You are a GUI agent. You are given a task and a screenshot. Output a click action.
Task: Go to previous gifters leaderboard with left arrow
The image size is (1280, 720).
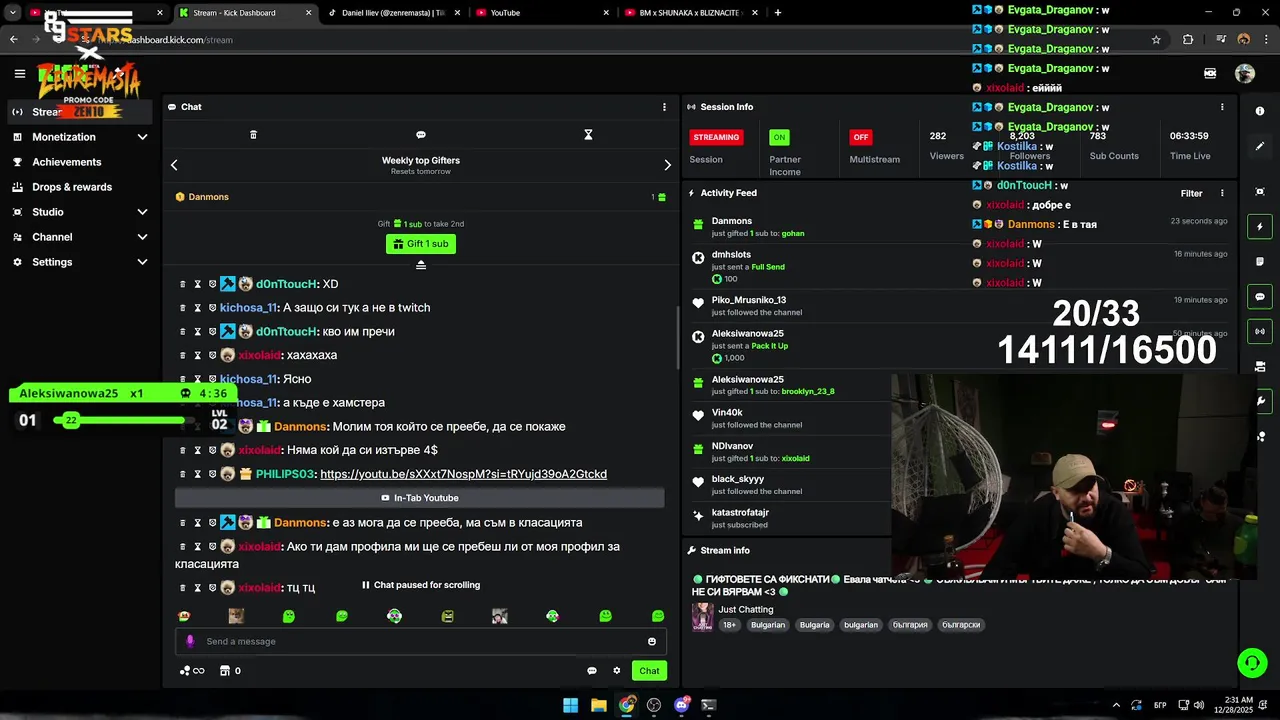tap(174, 165)
